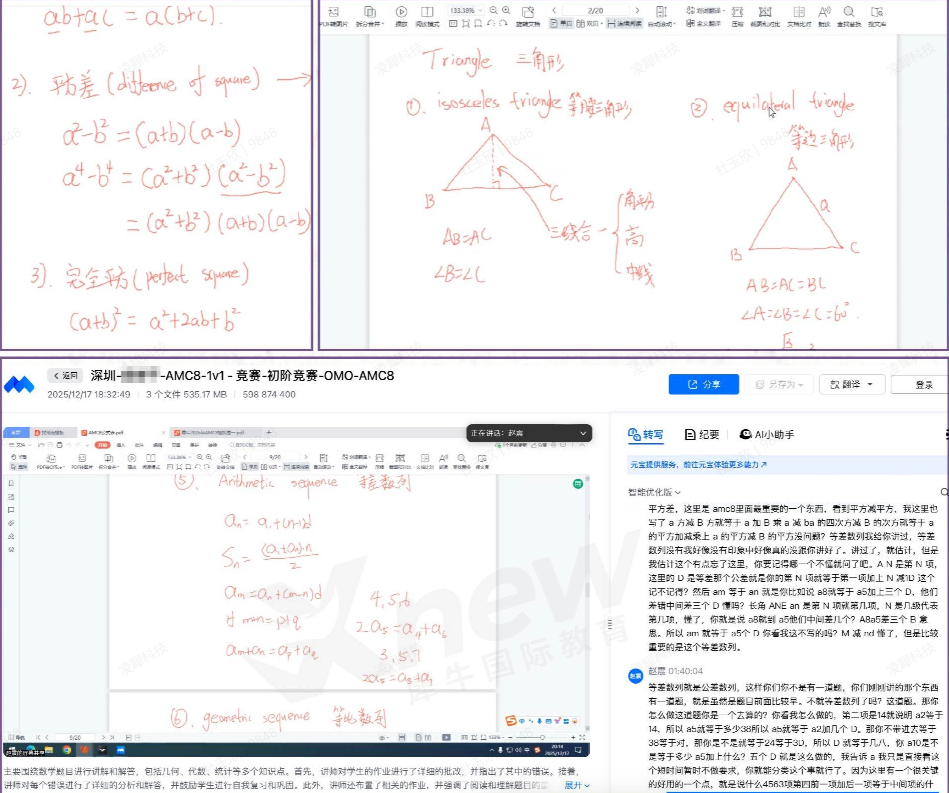Viewport: 949px width, 793px height.
Task: Zoom in with the plus magnifier
Action: point(506,10)
